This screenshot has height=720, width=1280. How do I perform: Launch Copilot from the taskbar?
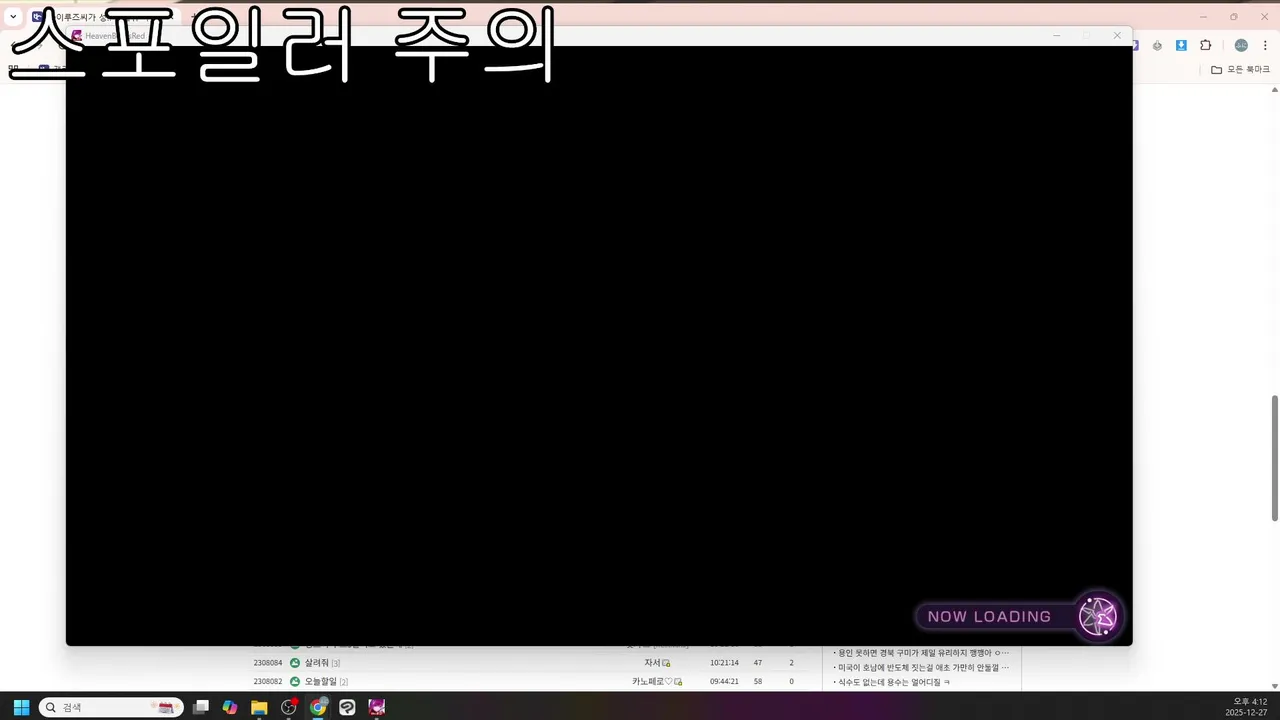coord(230,707)
